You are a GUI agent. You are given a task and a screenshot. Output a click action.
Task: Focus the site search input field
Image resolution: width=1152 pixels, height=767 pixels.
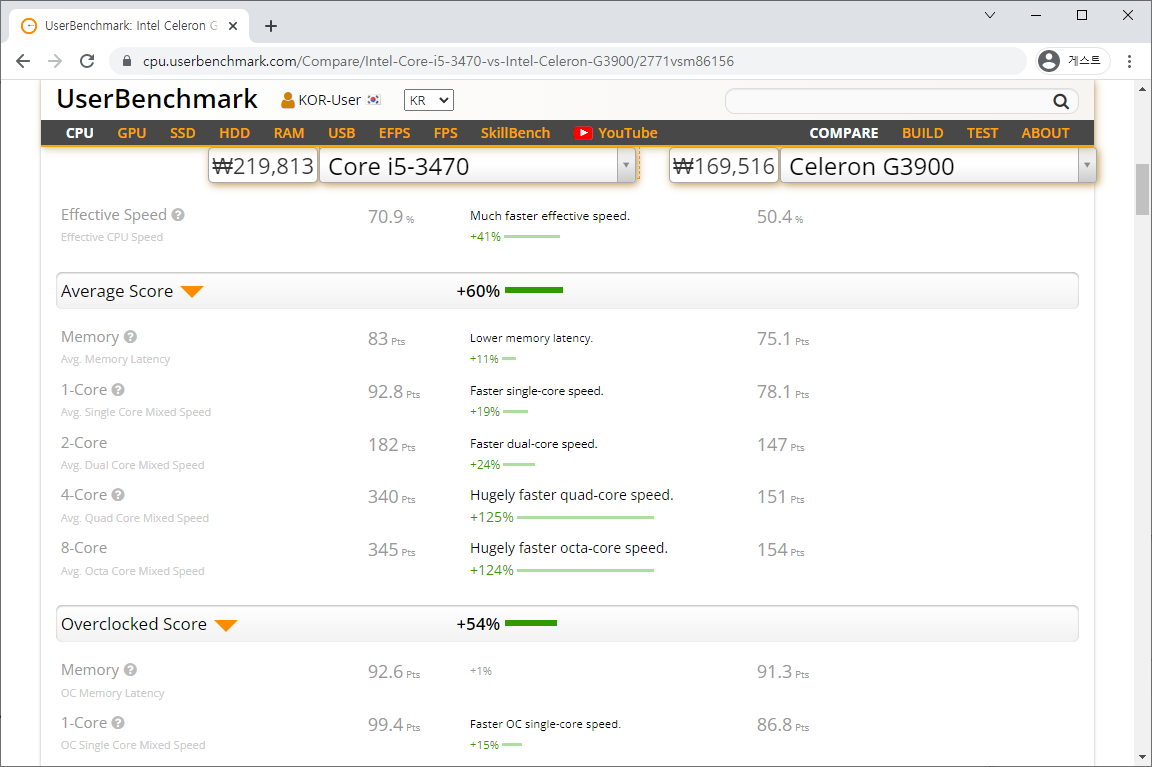tap(889, 101)
